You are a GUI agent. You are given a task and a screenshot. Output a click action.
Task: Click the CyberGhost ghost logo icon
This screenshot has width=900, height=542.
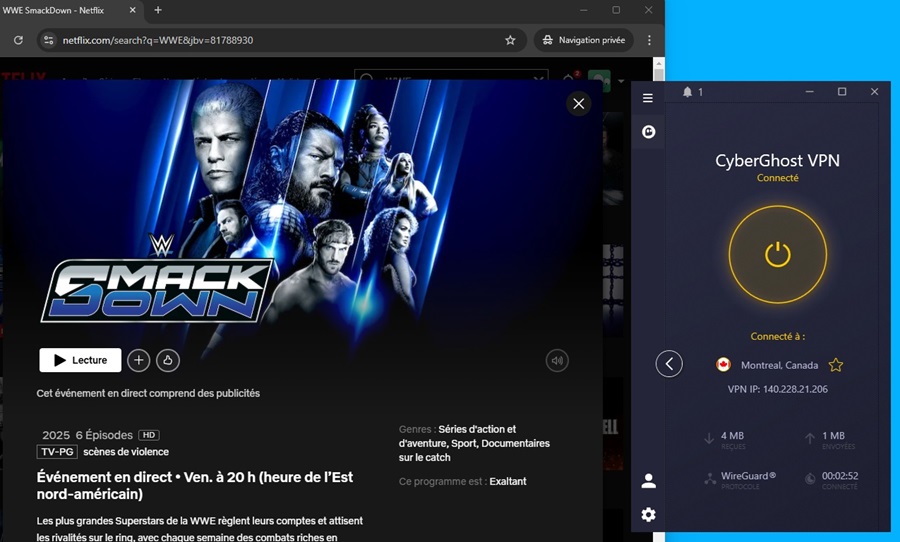[649, 132]
